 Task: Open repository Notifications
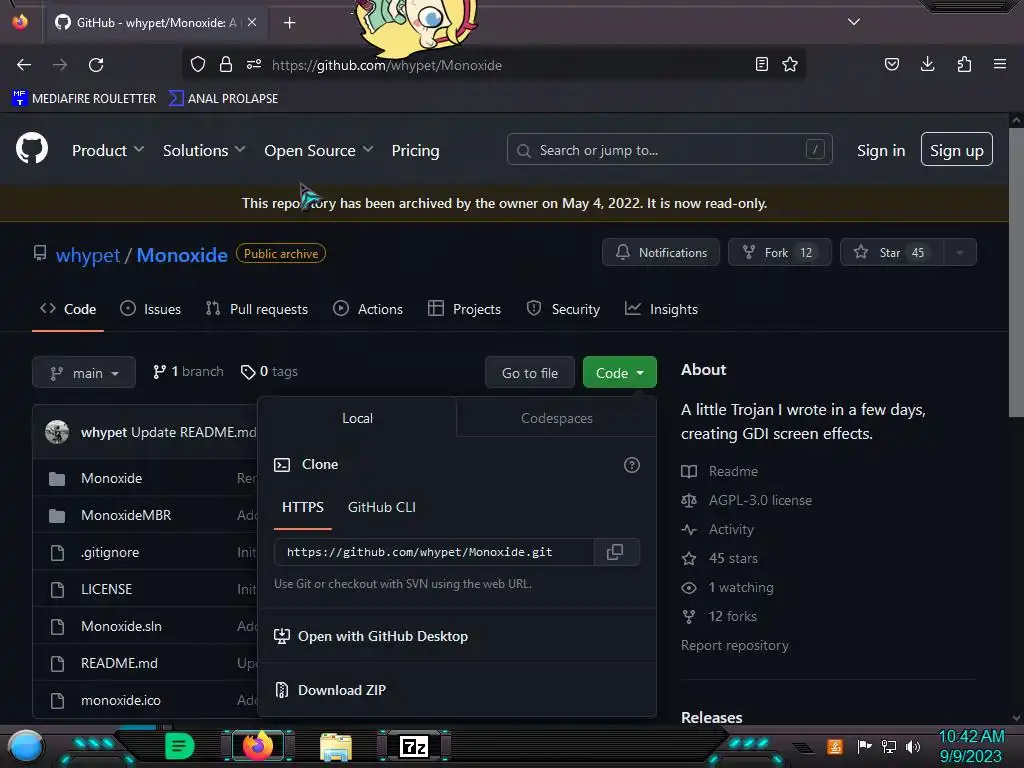click(x=661, y=252)
